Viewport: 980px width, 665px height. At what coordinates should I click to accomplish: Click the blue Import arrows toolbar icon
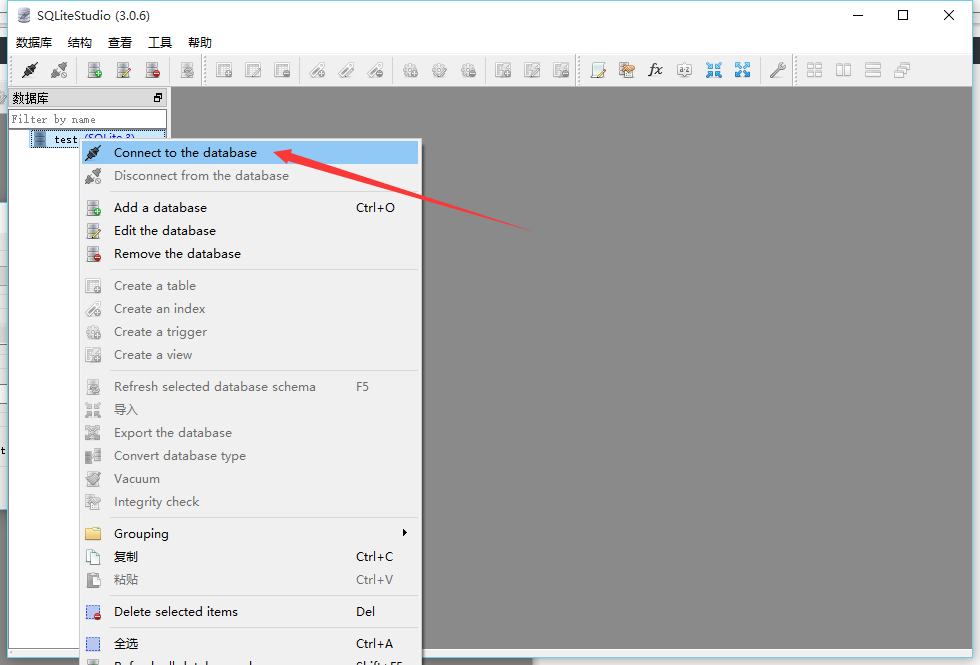click(714, 70)
